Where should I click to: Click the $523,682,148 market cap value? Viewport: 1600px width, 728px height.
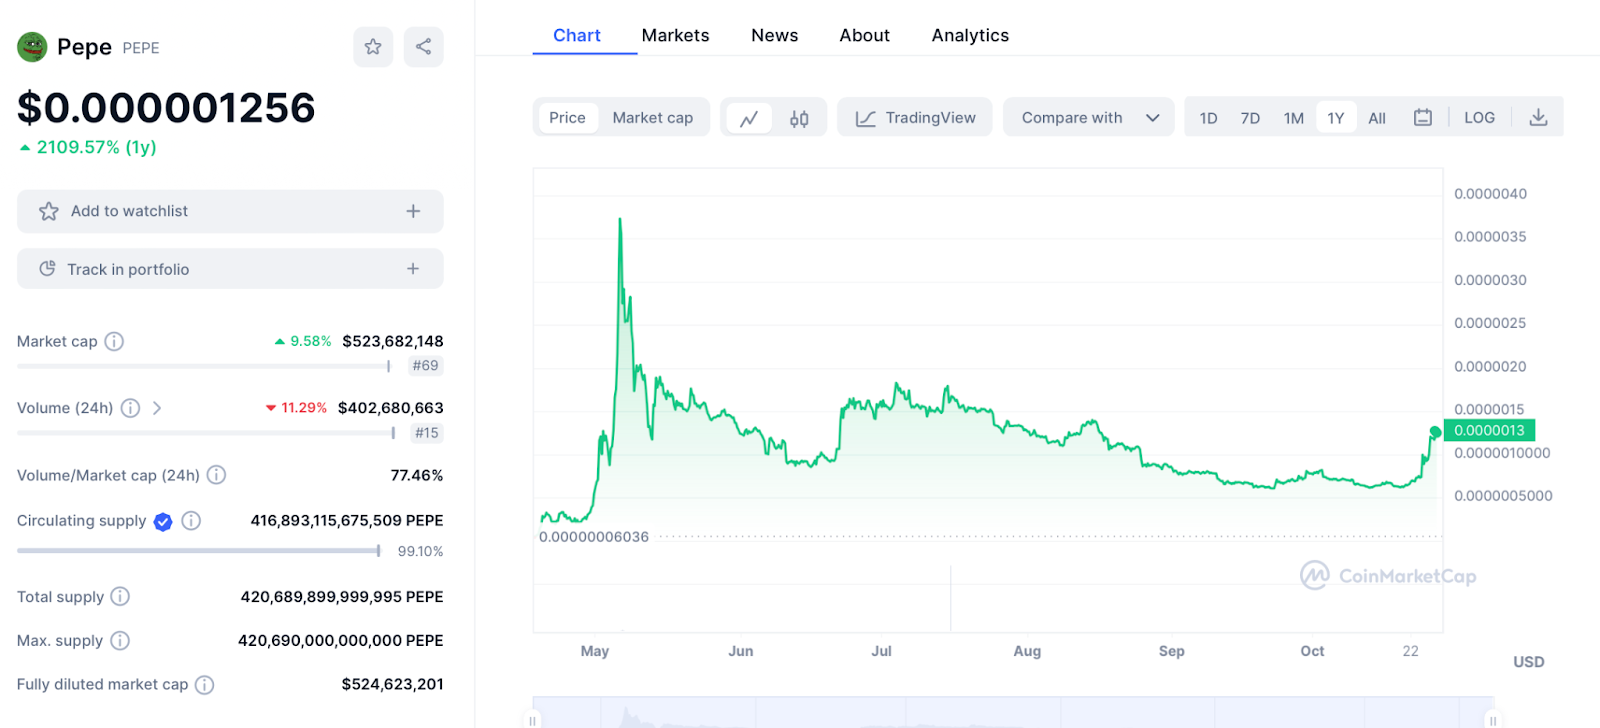point(393,341)
